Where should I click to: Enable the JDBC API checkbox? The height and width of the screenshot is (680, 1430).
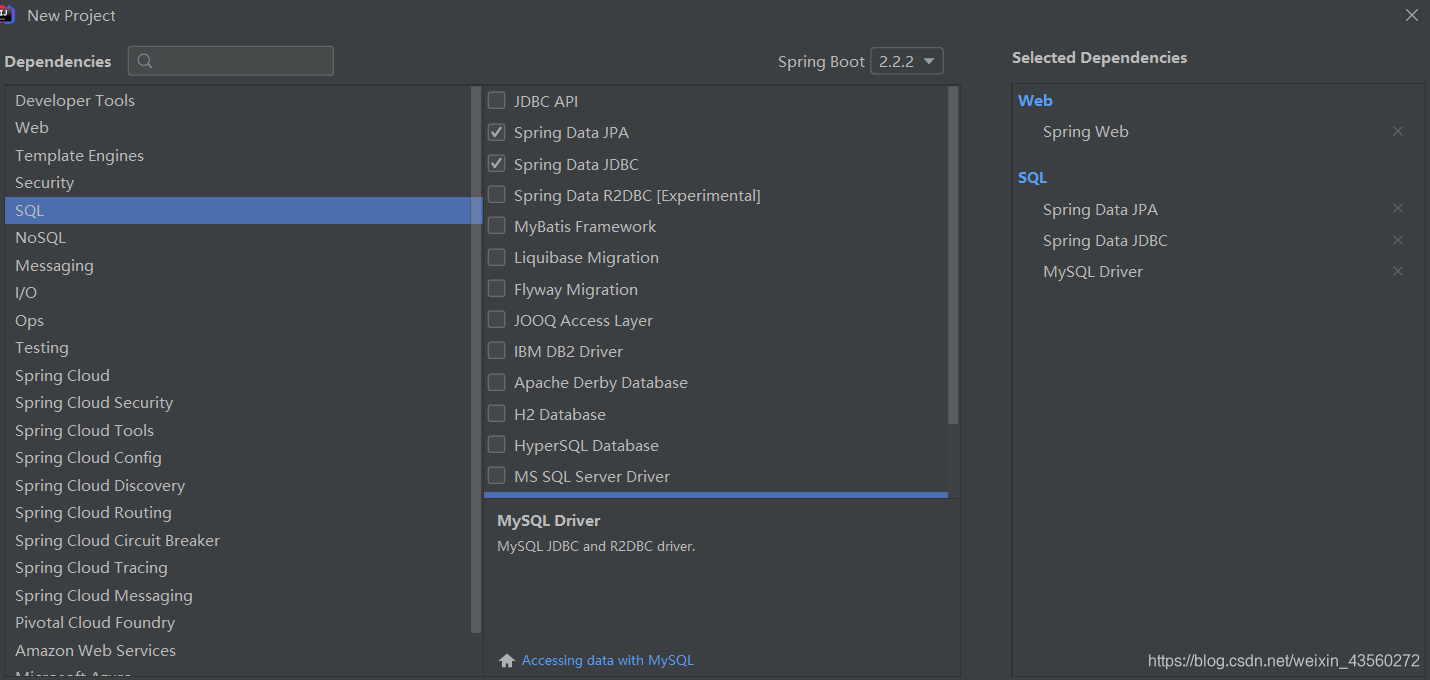point(496,100)
